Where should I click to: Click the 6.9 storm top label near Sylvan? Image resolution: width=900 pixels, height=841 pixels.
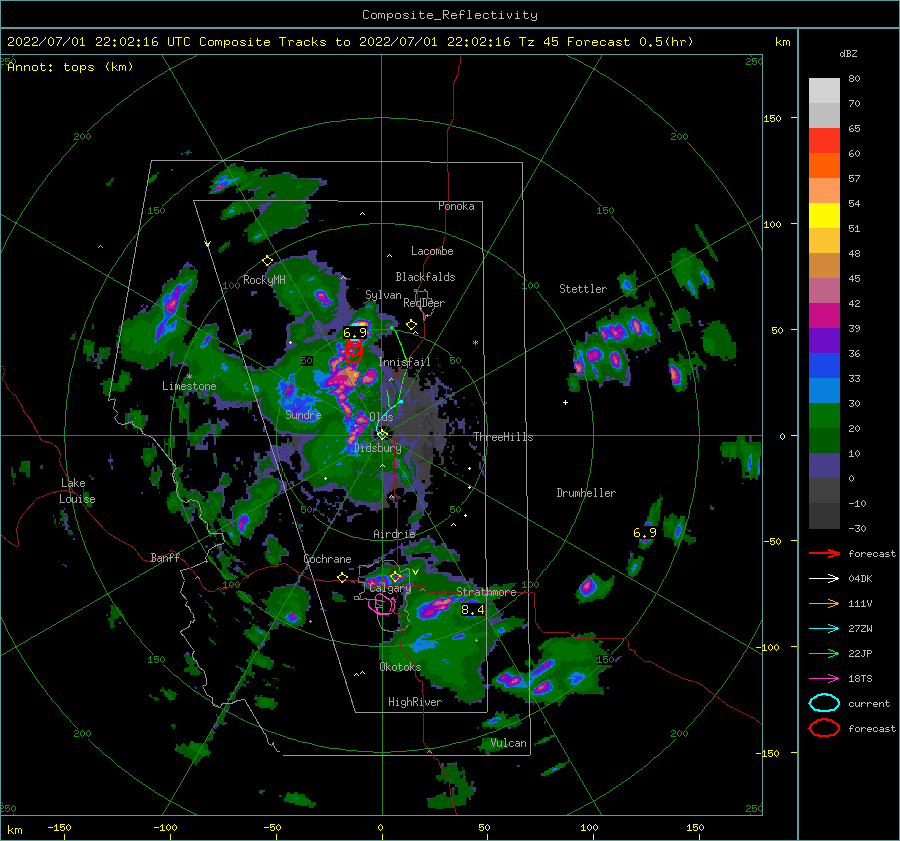click(x=355, y=333)
